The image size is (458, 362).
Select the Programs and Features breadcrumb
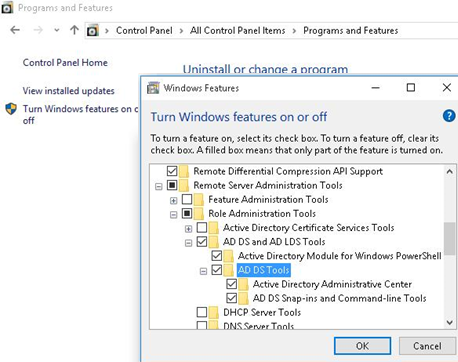[x=350, y=31]
